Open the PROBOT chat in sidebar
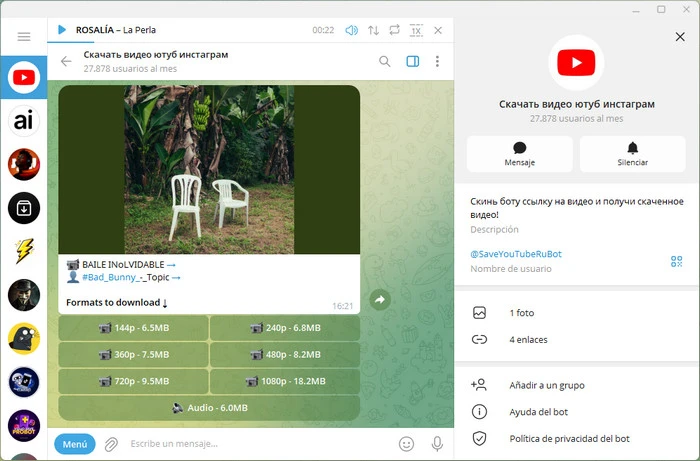 [24, 425]
